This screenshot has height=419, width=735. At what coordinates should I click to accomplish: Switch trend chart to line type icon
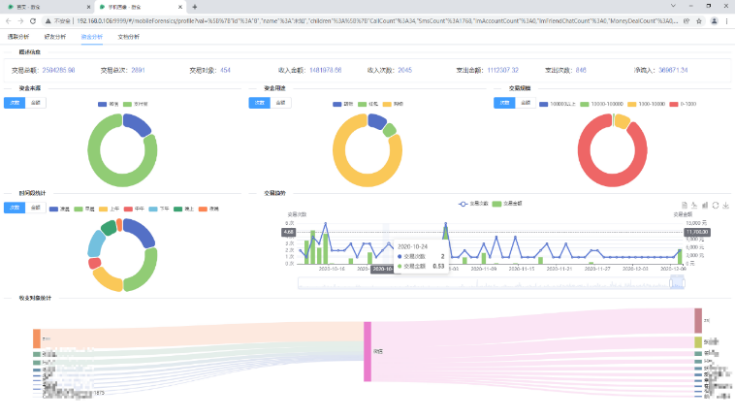point(694,205)
